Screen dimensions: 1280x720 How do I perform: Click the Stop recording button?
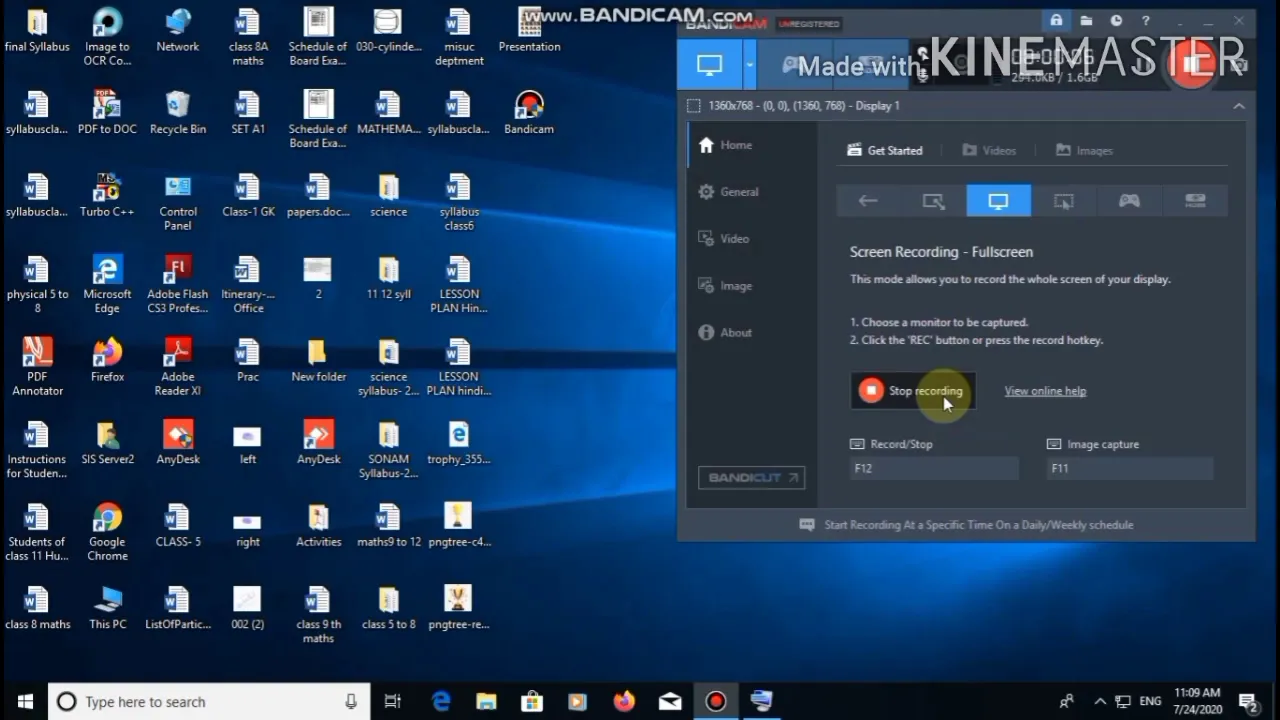(913, 391)
